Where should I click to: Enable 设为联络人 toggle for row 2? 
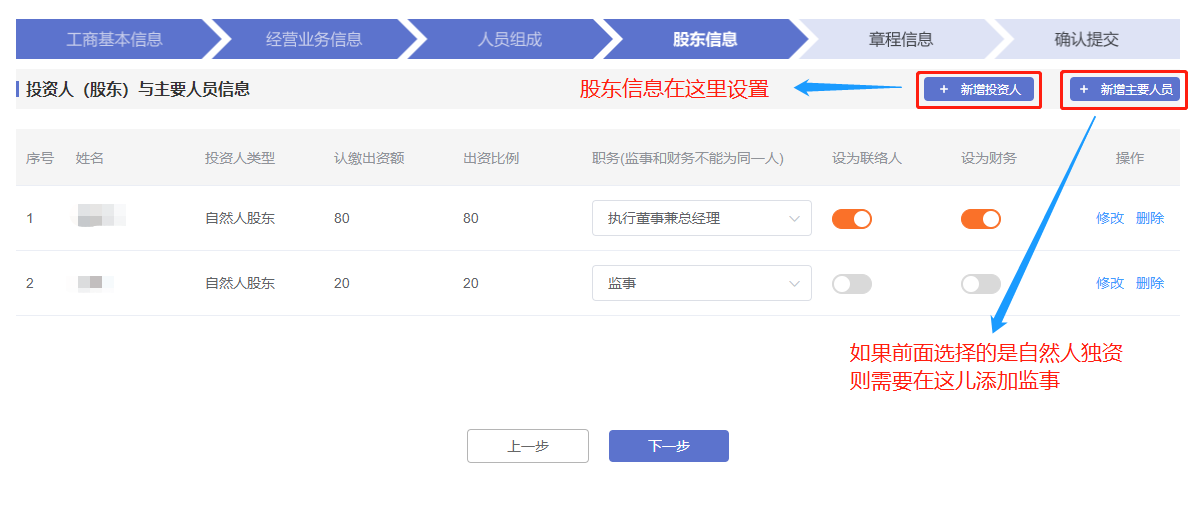(852, 284)
